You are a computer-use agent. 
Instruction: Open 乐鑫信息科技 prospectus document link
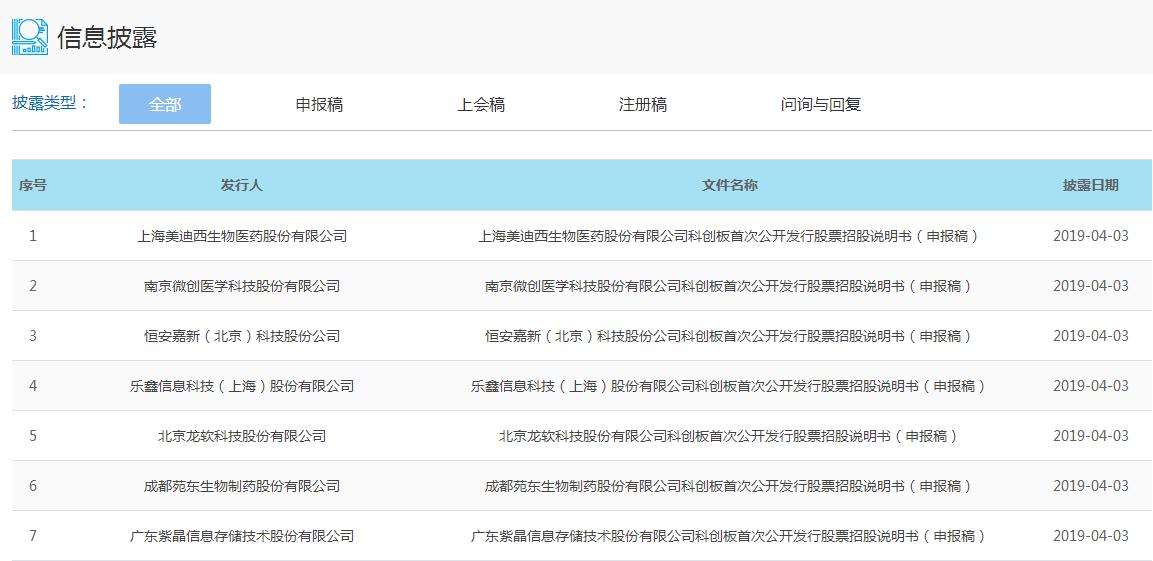click(728, 386)
